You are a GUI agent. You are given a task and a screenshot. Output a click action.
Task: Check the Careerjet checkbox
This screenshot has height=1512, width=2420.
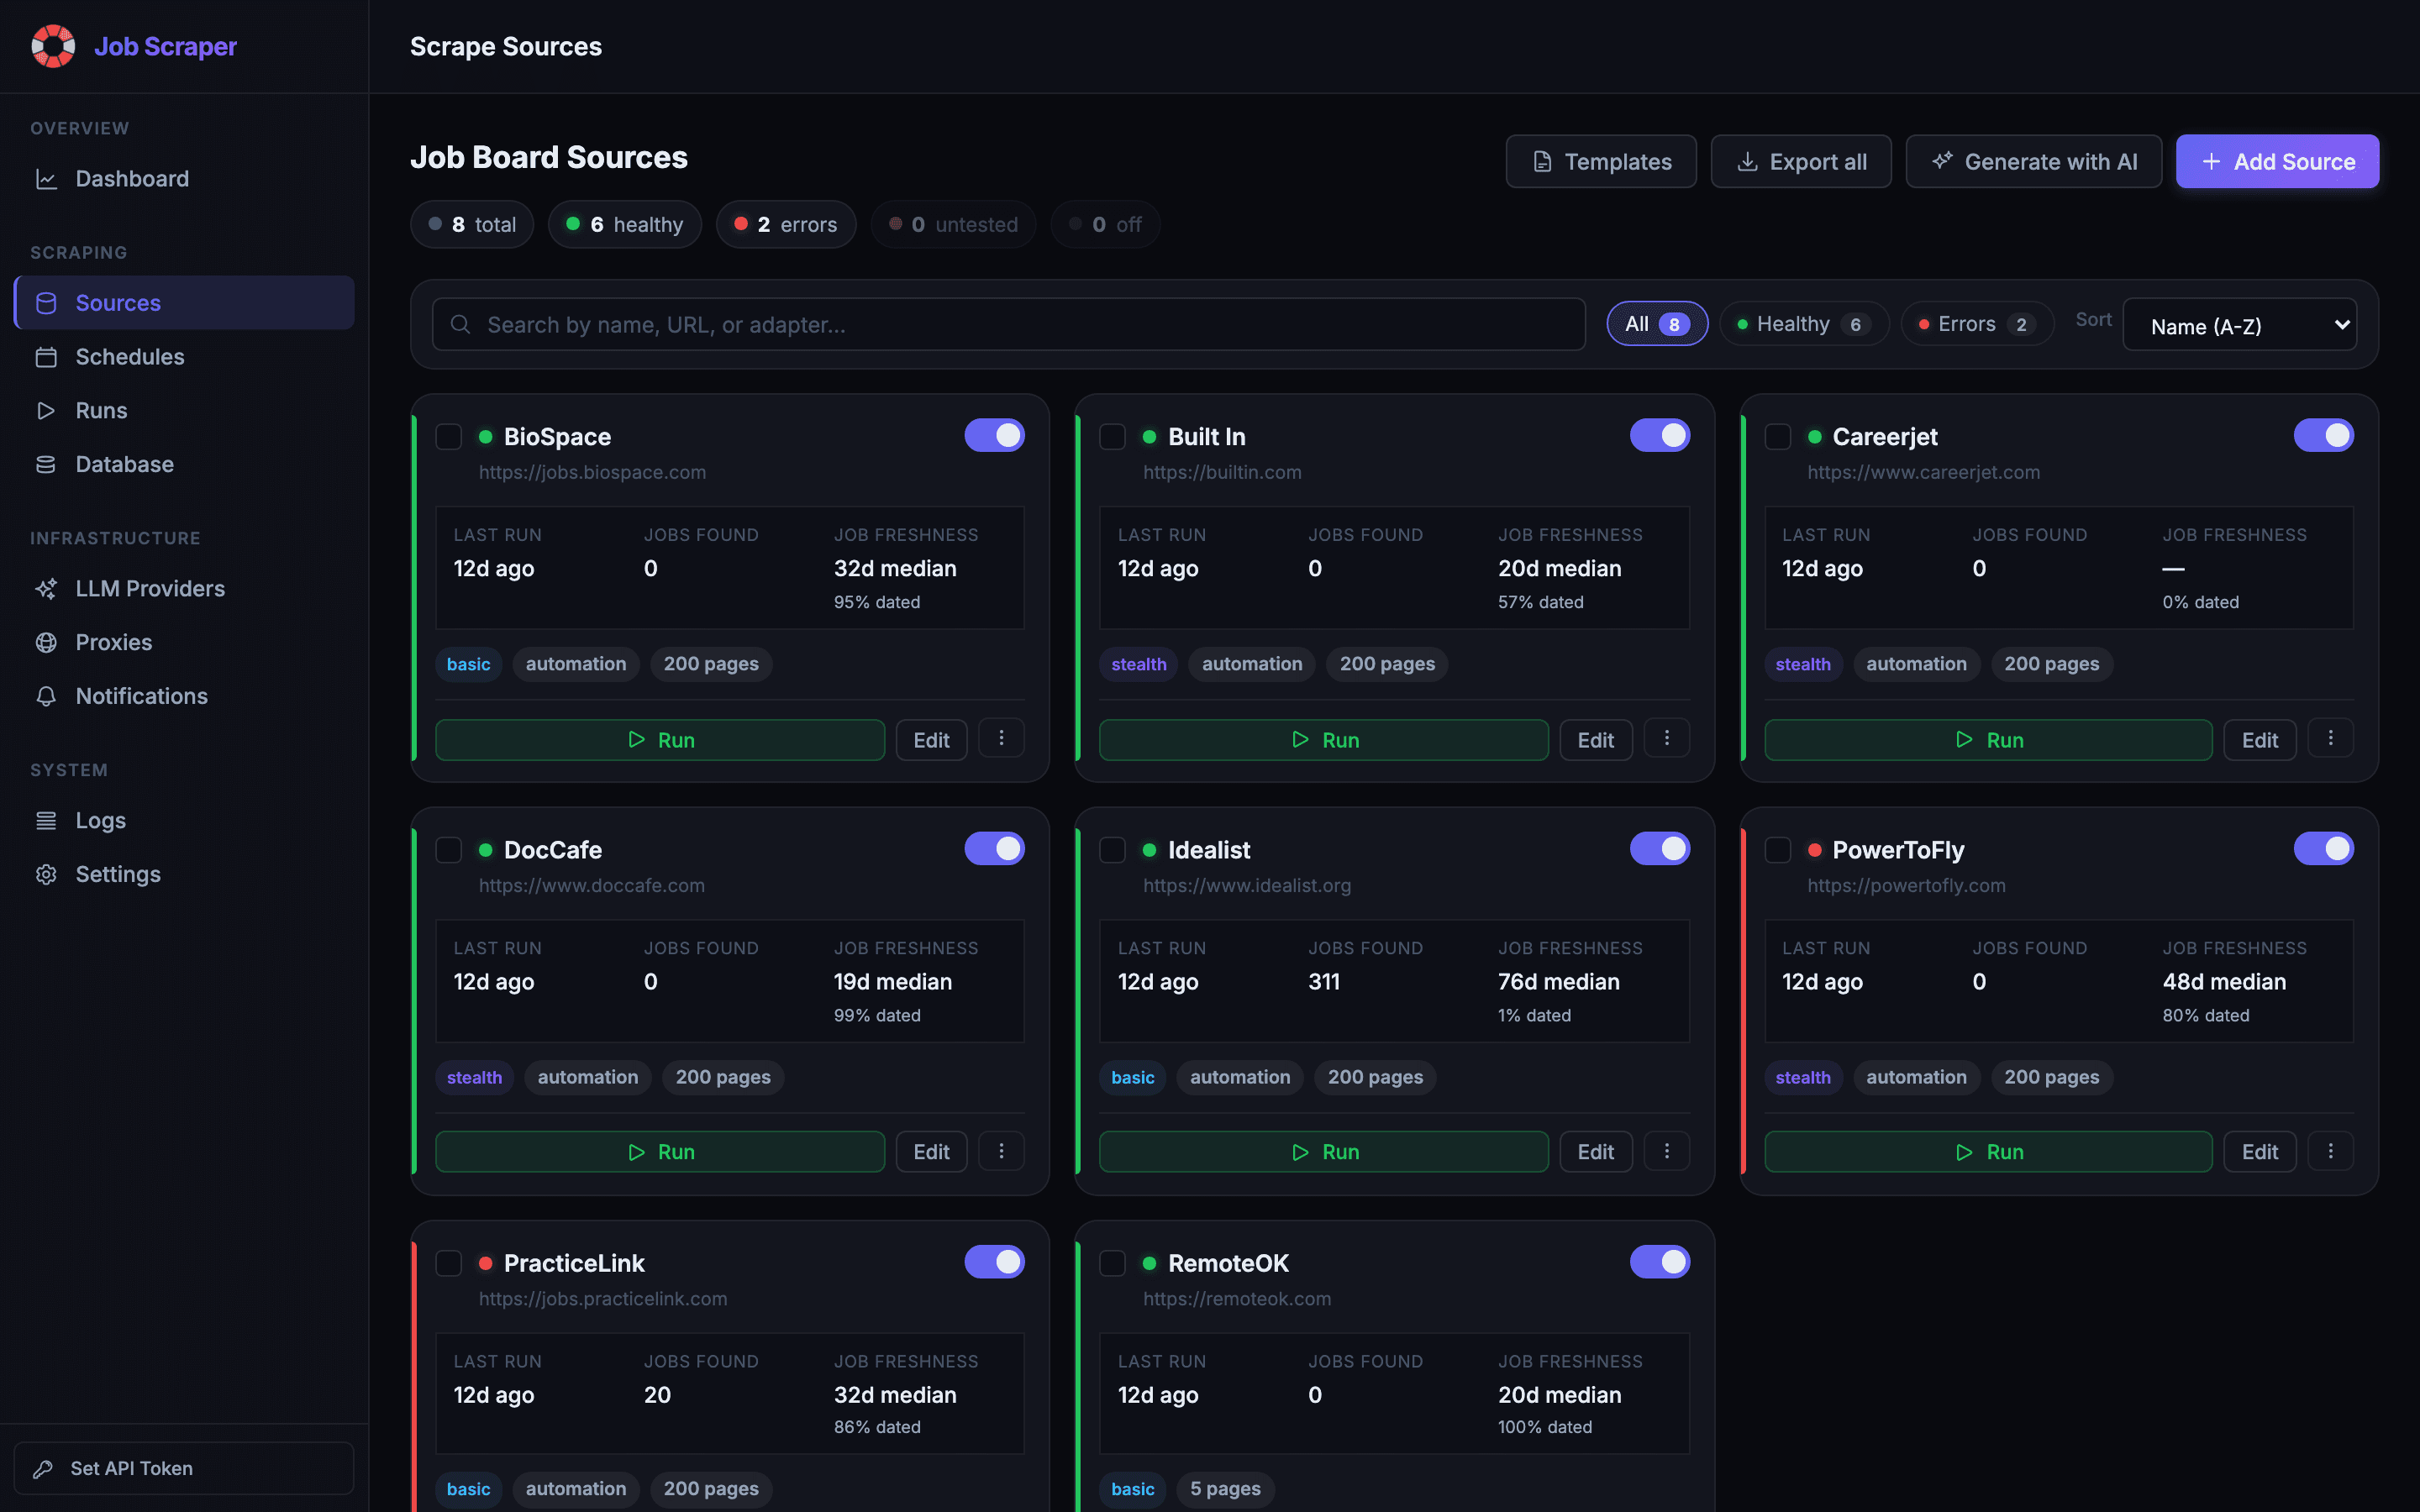pyautogui.click(x=1778, y=437)
